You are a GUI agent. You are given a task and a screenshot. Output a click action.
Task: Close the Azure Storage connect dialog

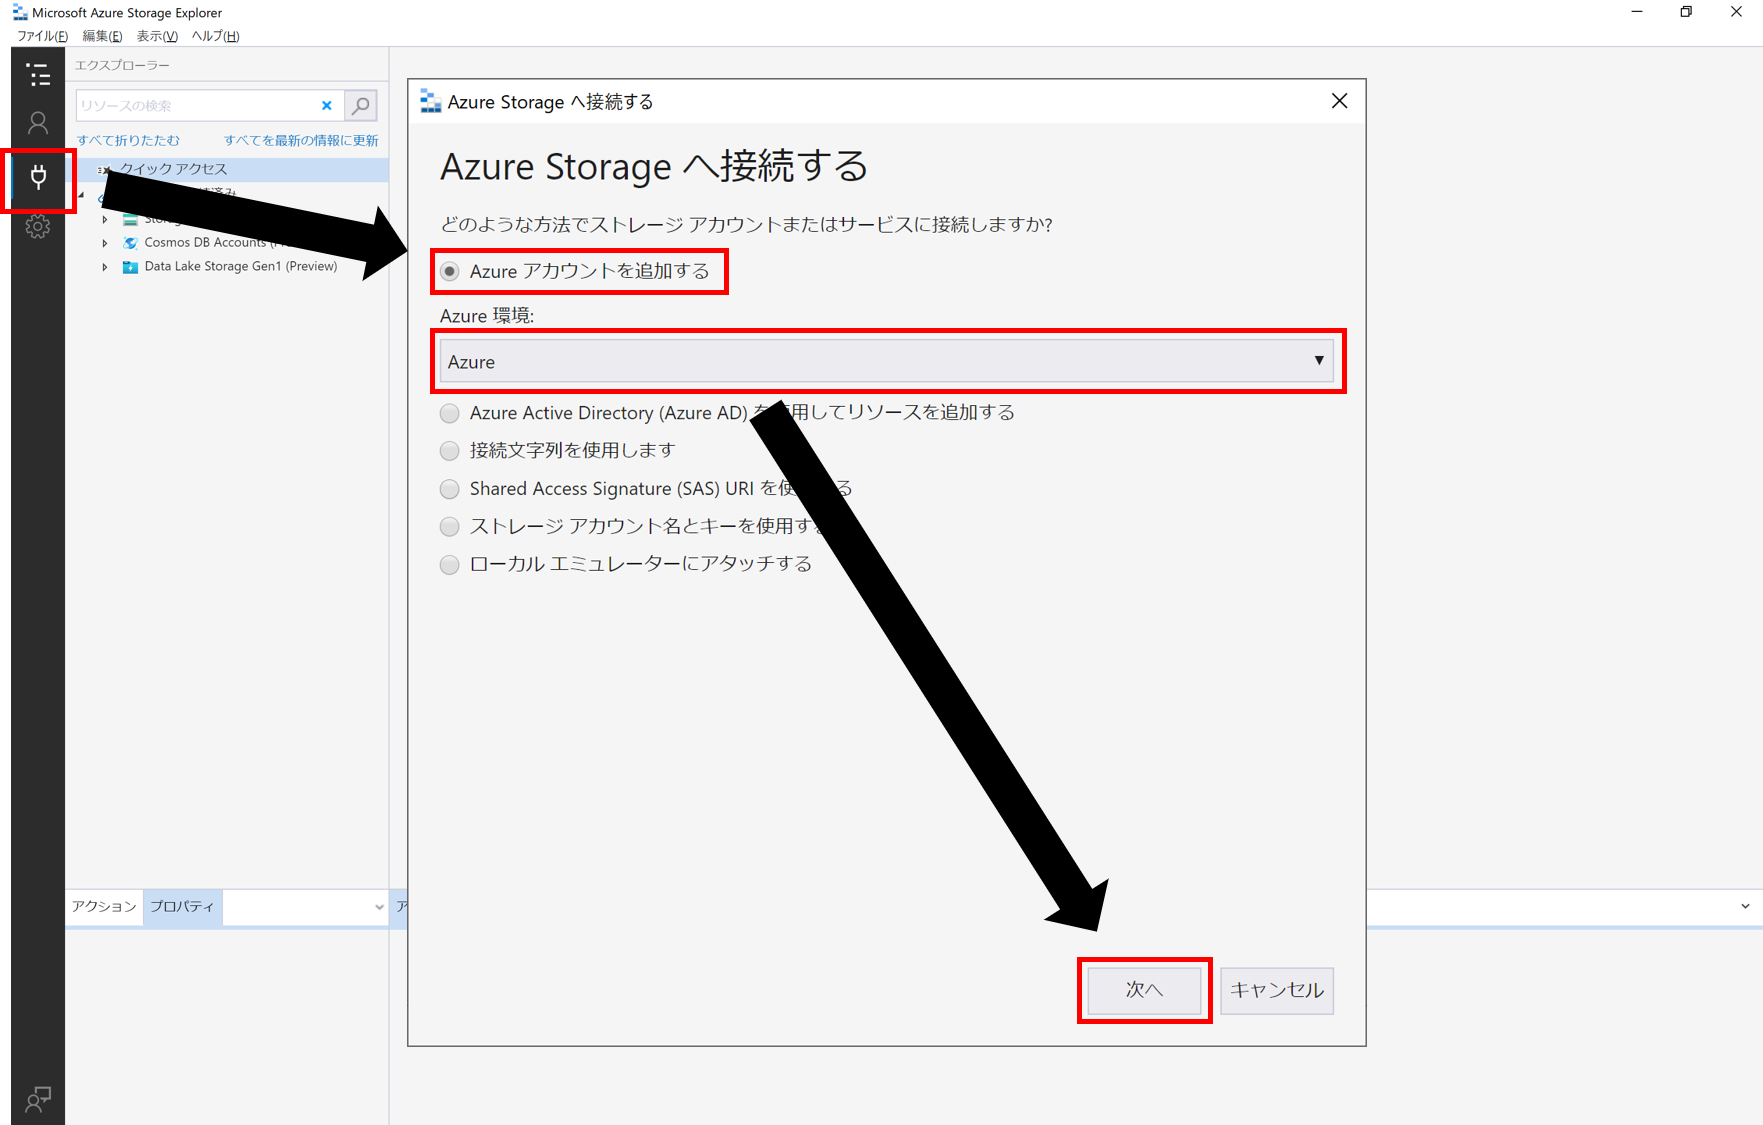click(1339, 101)
